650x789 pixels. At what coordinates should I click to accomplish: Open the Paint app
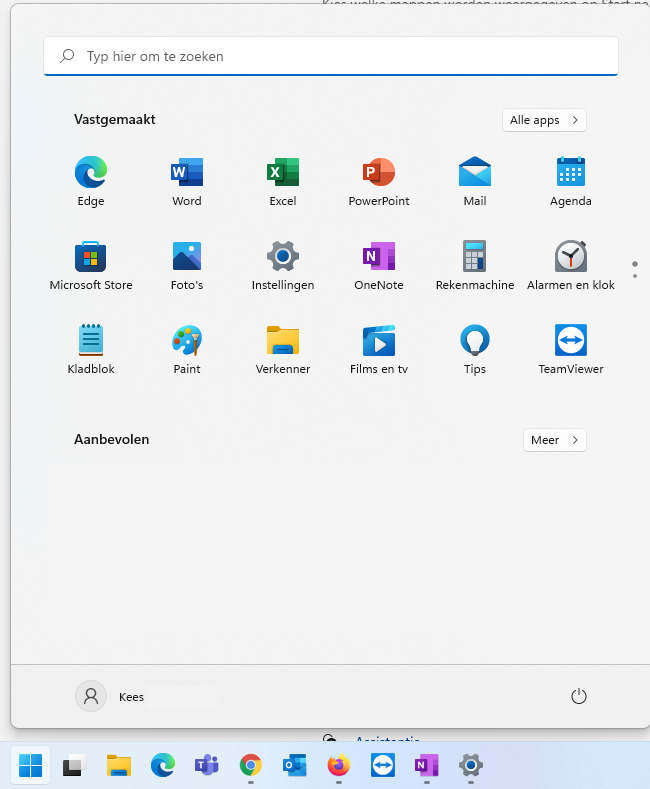187,349
